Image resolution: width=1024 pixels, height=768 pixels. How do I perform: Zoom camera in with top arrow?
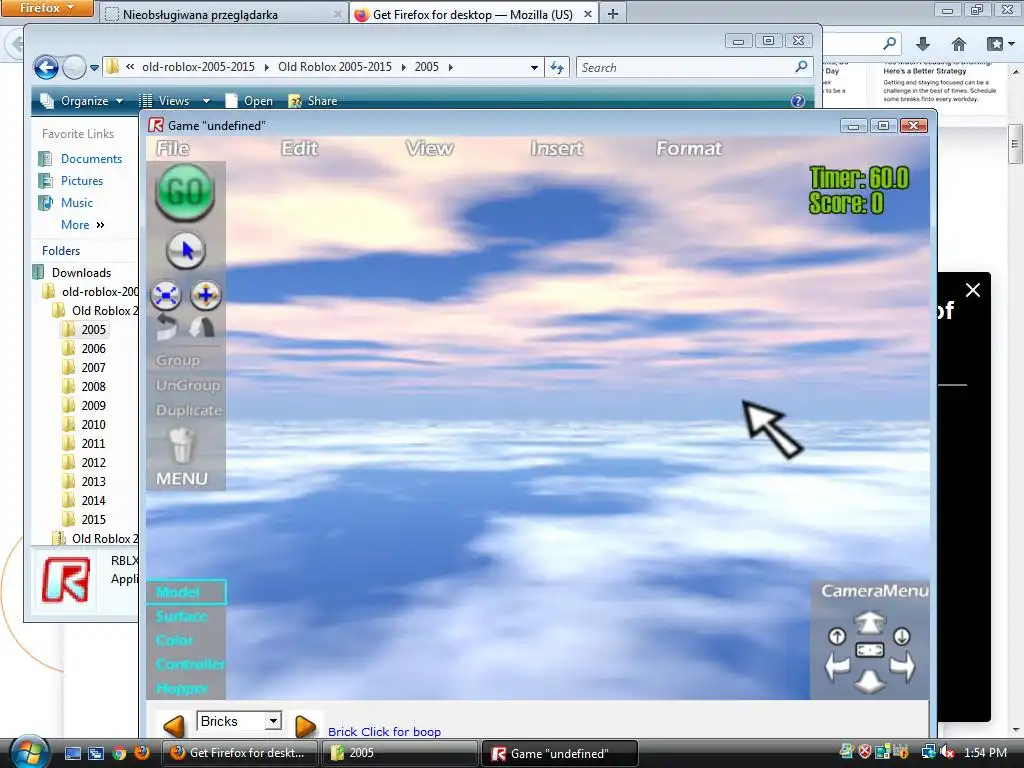869,622
